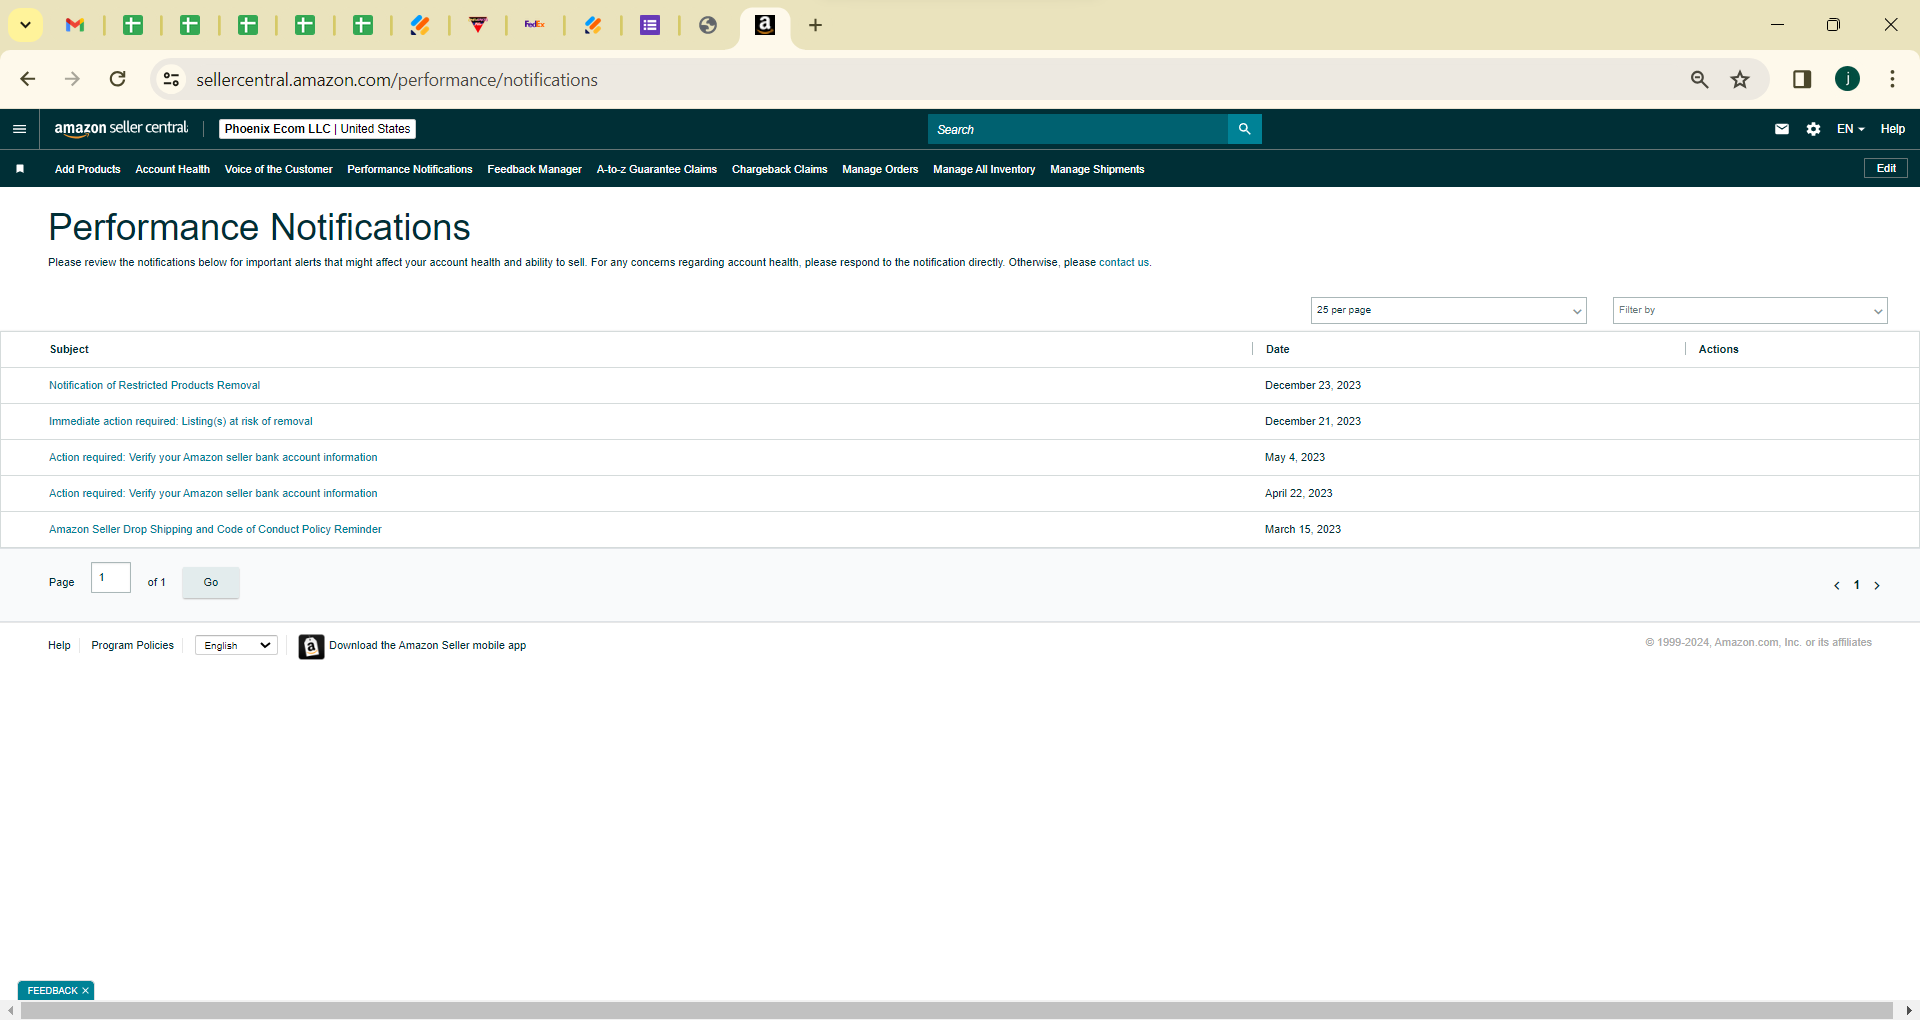Screen dimensions: 1920x1020
Task: Open April 22 bank account verification notice
Action: point(213,493)
